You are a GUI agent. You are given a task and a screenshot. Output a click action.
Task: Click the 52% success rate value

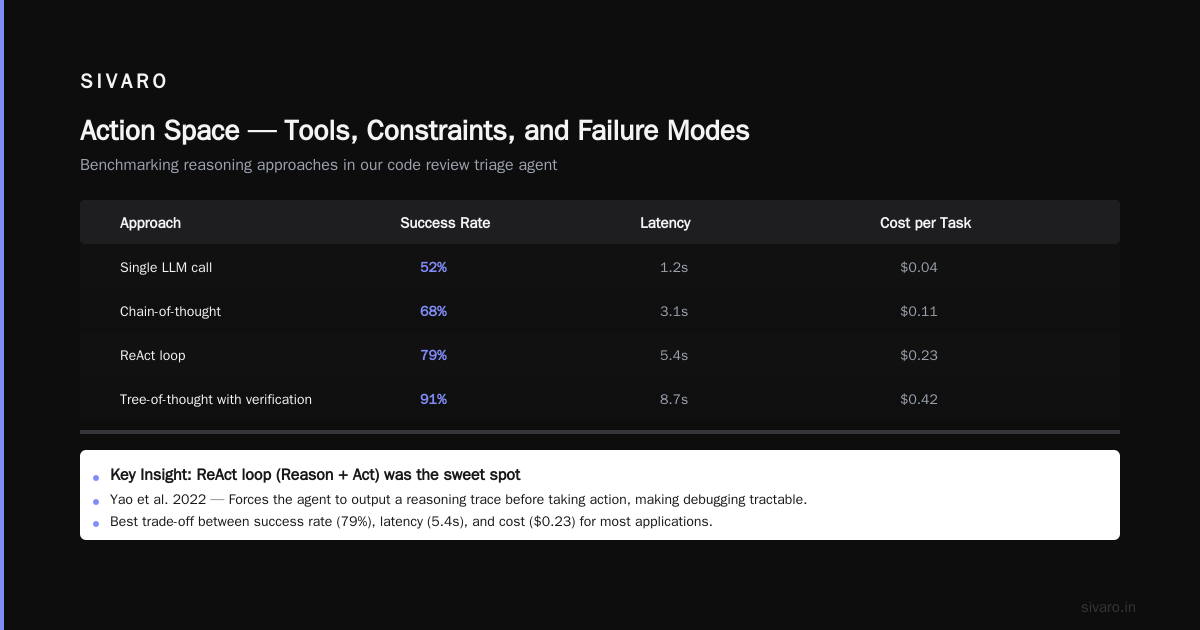(433, 267)
